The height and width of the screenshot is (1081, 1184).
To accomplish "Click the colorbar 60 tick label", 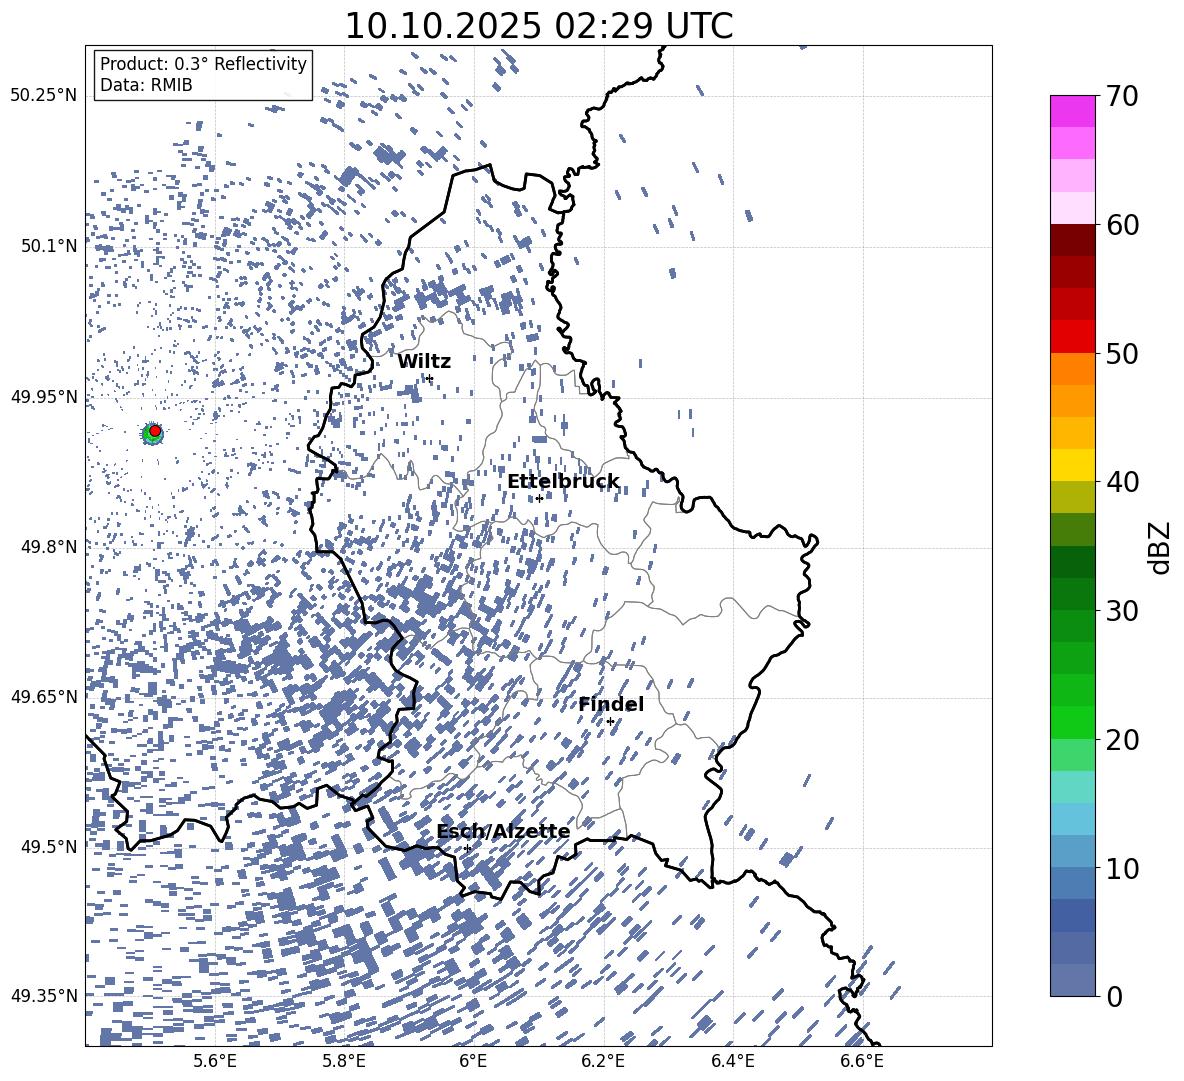I will pos(1122,225).
